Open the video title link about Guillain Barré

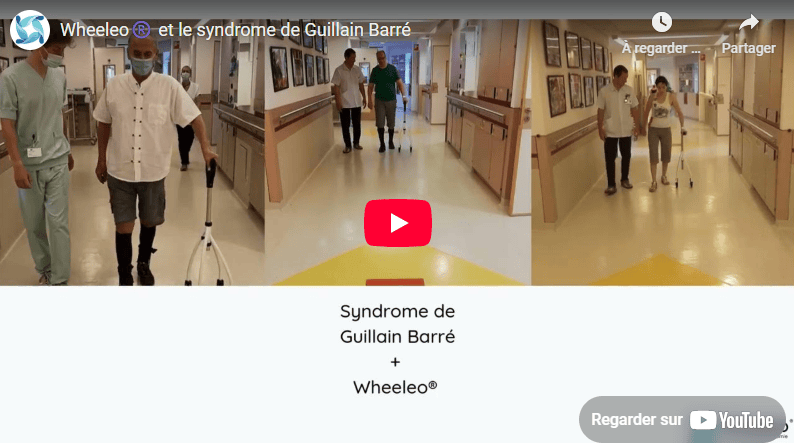click(235, 30)
